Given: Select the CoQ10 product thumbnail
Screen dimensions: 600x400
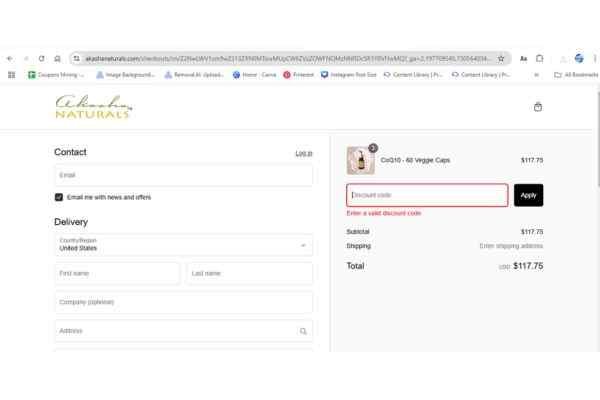Looking at the screenshot, I should [x=360, y=160].
